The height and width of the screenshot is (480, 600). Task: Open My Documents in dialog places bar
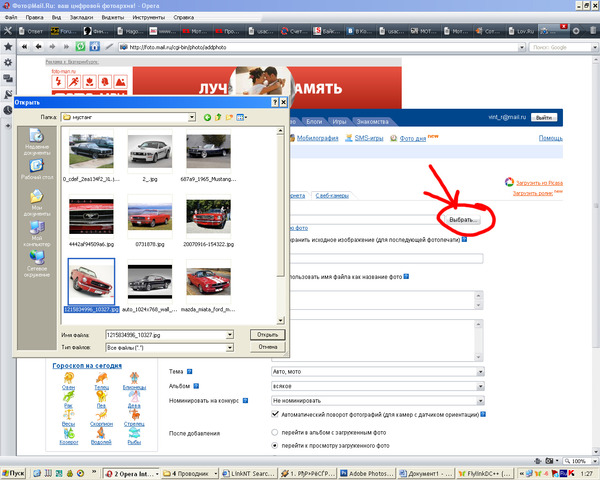(37, 203)
